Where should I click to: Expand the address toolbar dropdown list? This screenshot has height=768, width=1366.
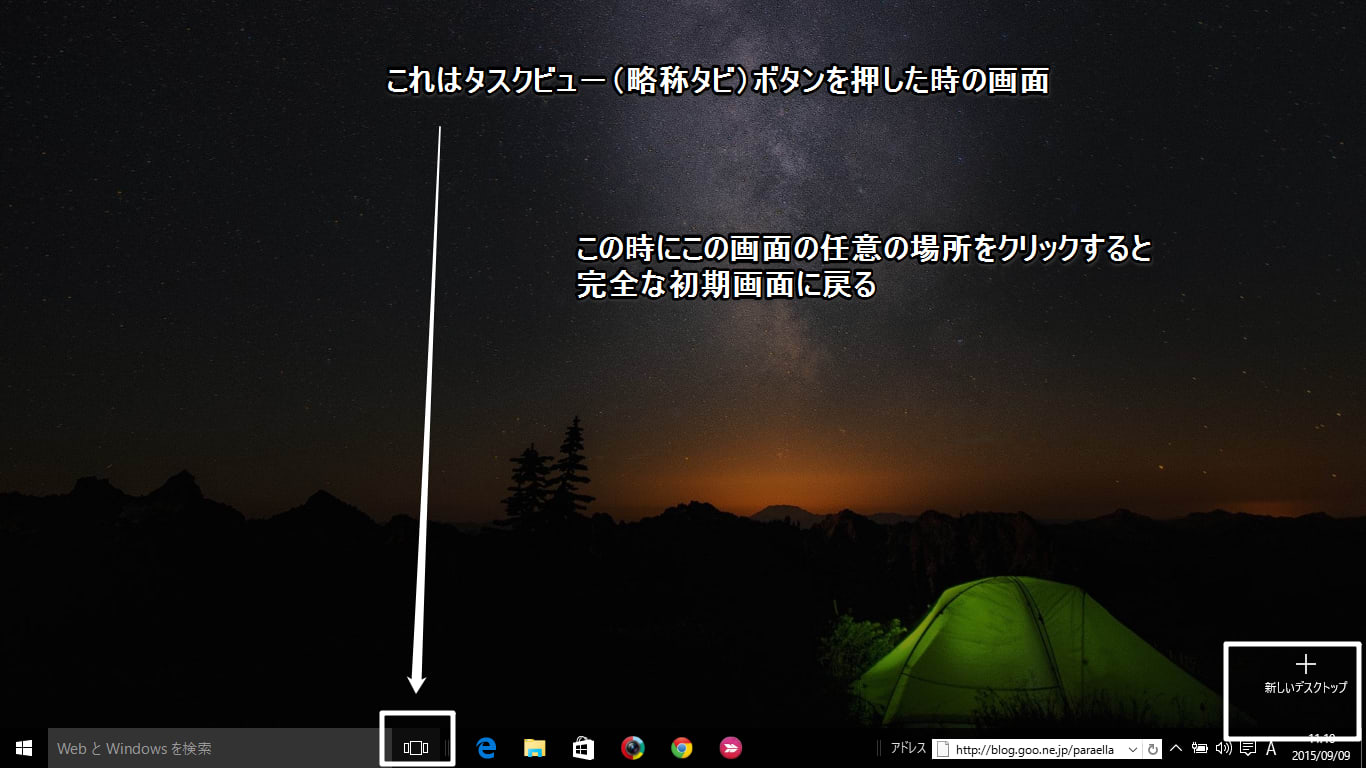1132,749
